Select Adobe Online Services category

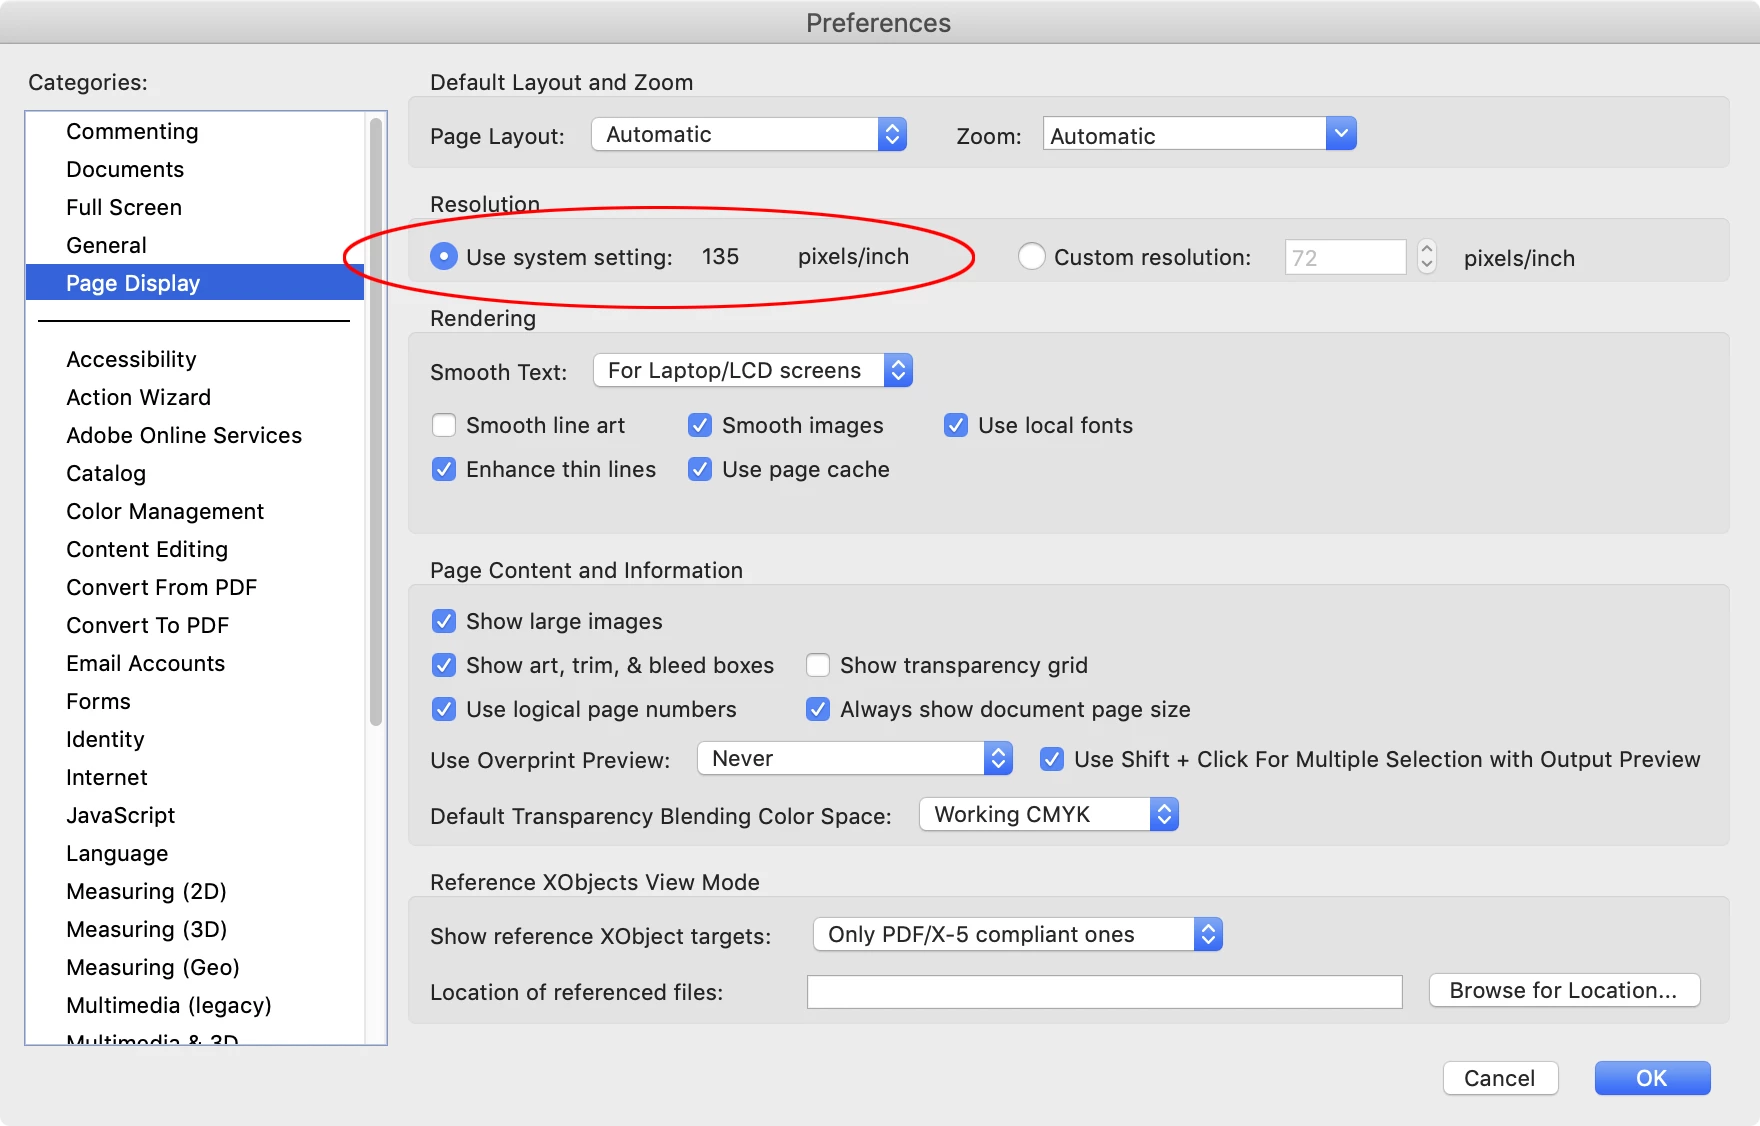click(x=195, y=435)
